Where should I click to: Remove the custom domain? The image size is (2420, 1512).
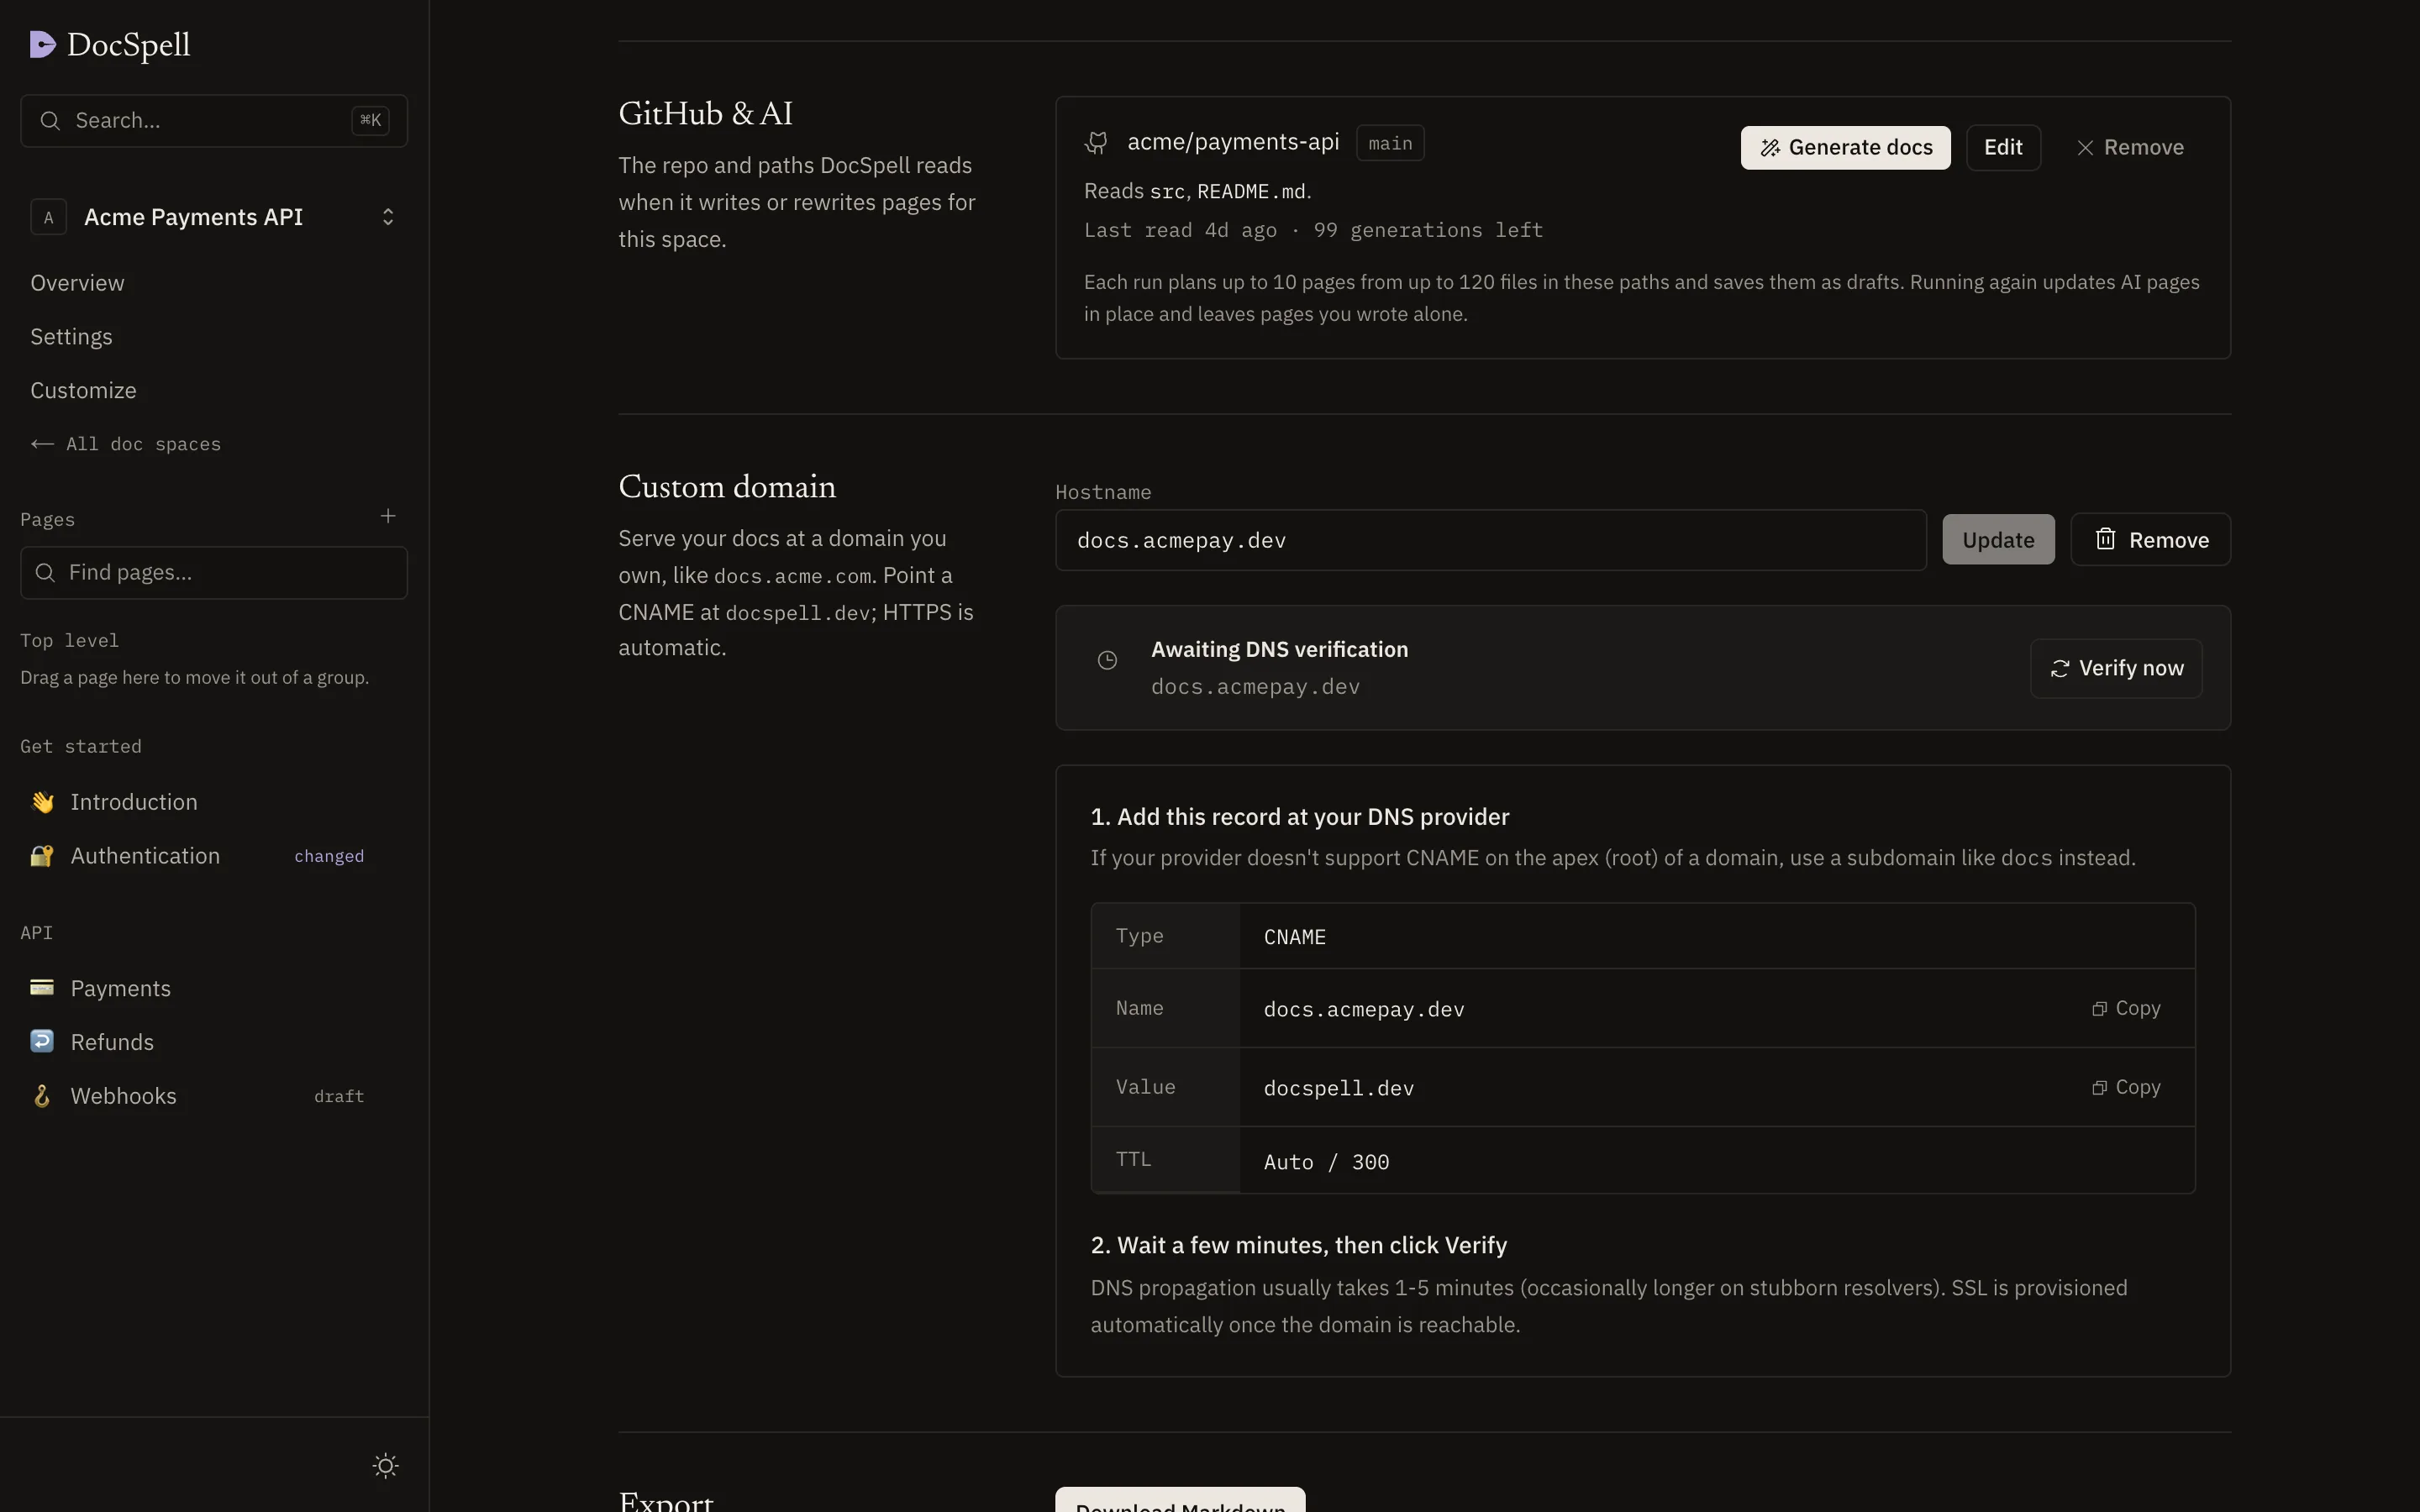tap(2150, 540)
